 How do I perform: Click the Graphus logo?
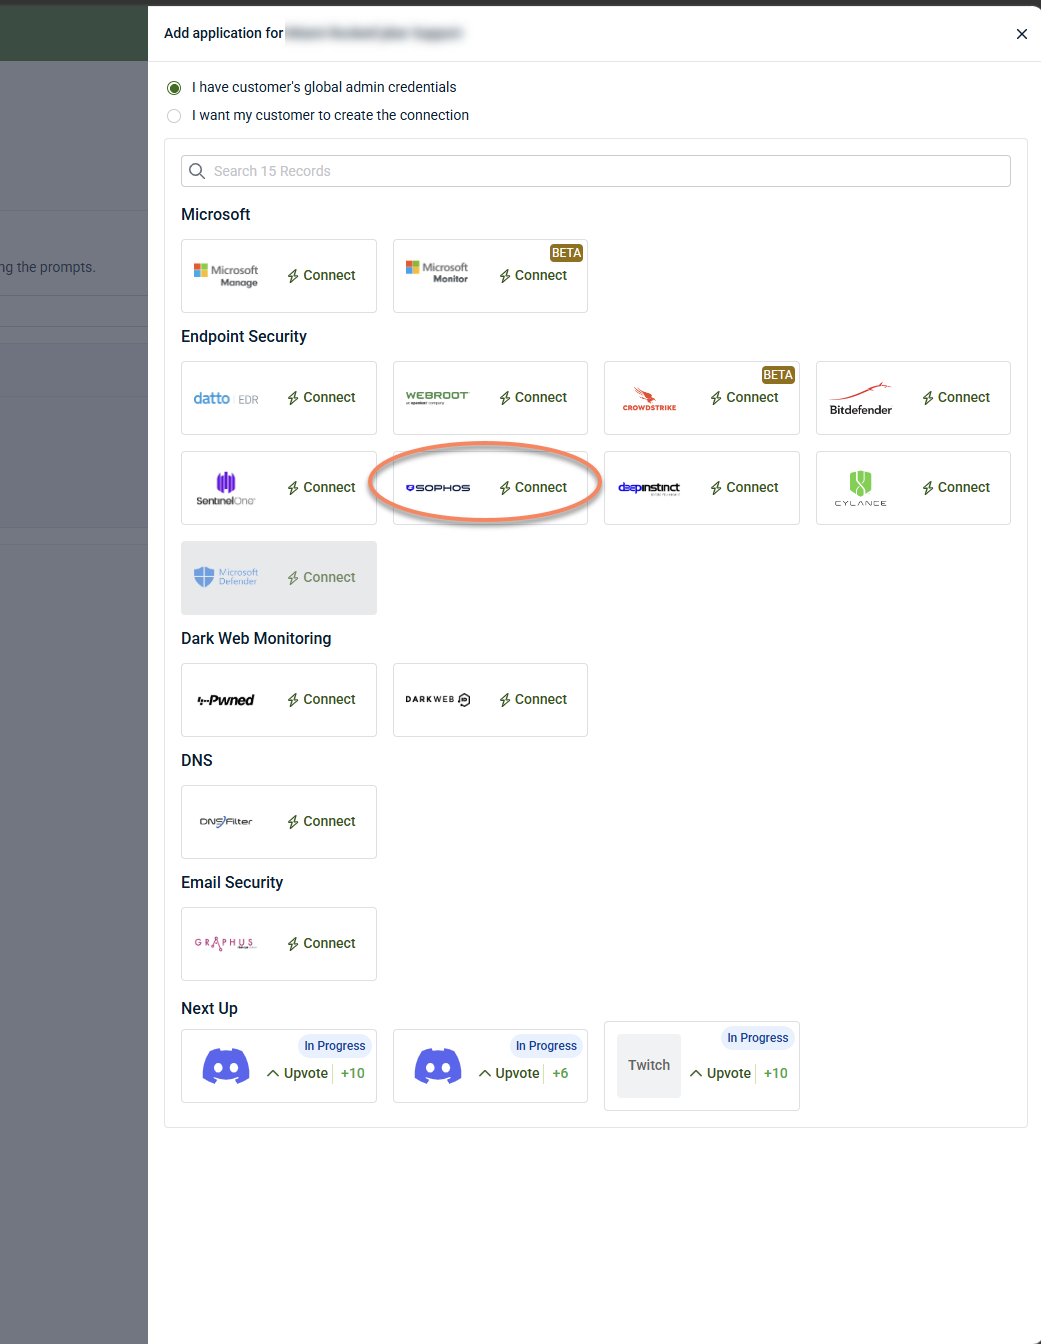(x=226, y=943)
